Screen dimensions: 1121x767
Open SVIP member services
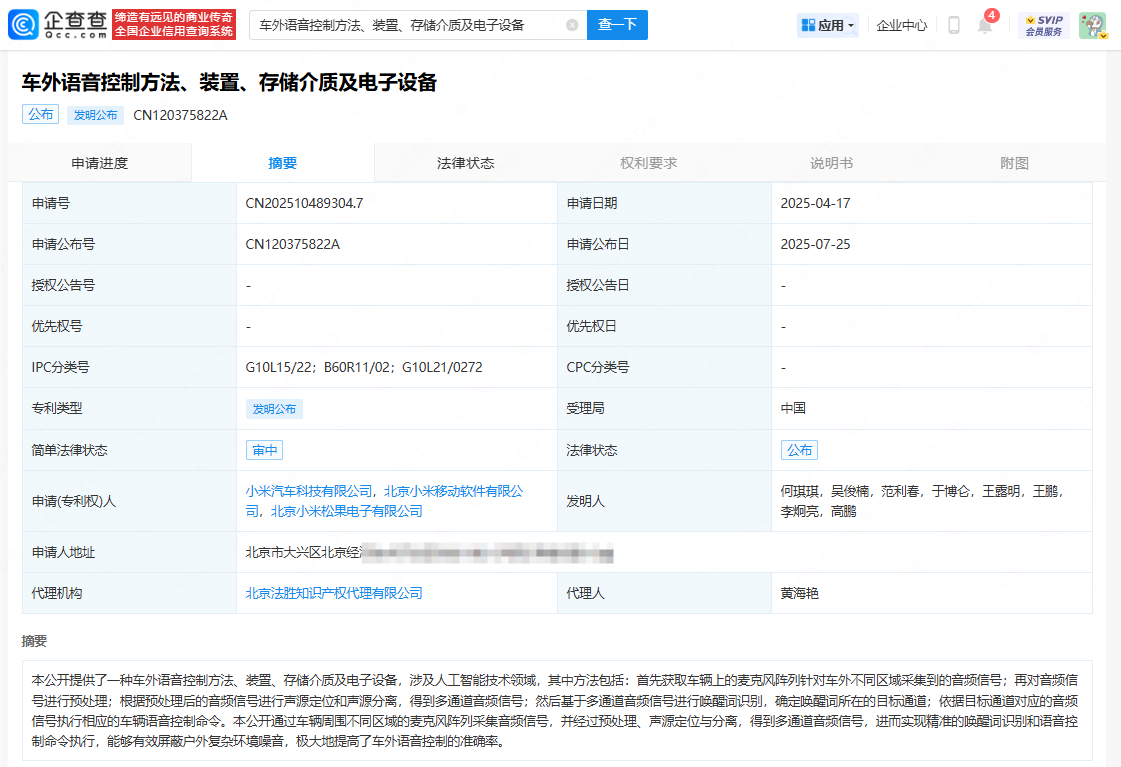coord(1044,25)
